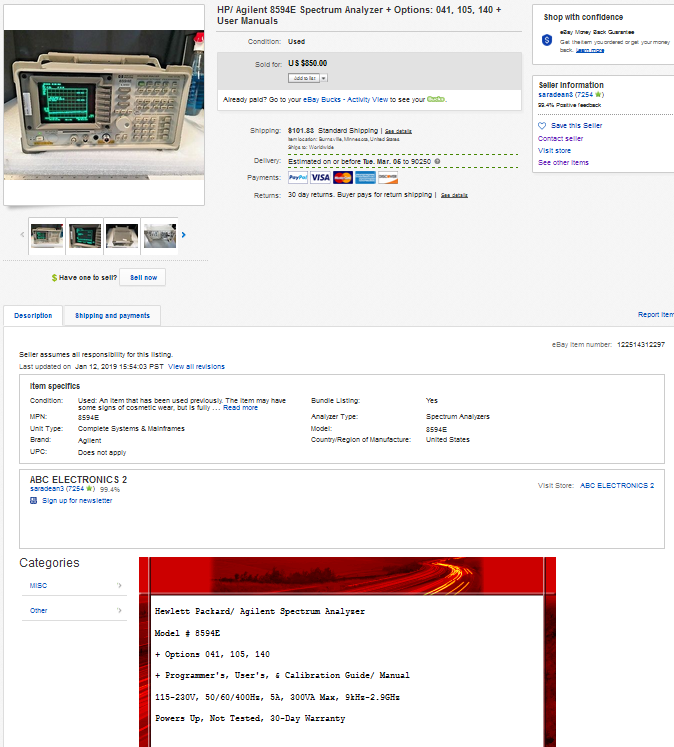The height and width of the screenshot is (747, 674).
Task: Select the second thumbnail showing screen close-up
Action: click(85, 236)
